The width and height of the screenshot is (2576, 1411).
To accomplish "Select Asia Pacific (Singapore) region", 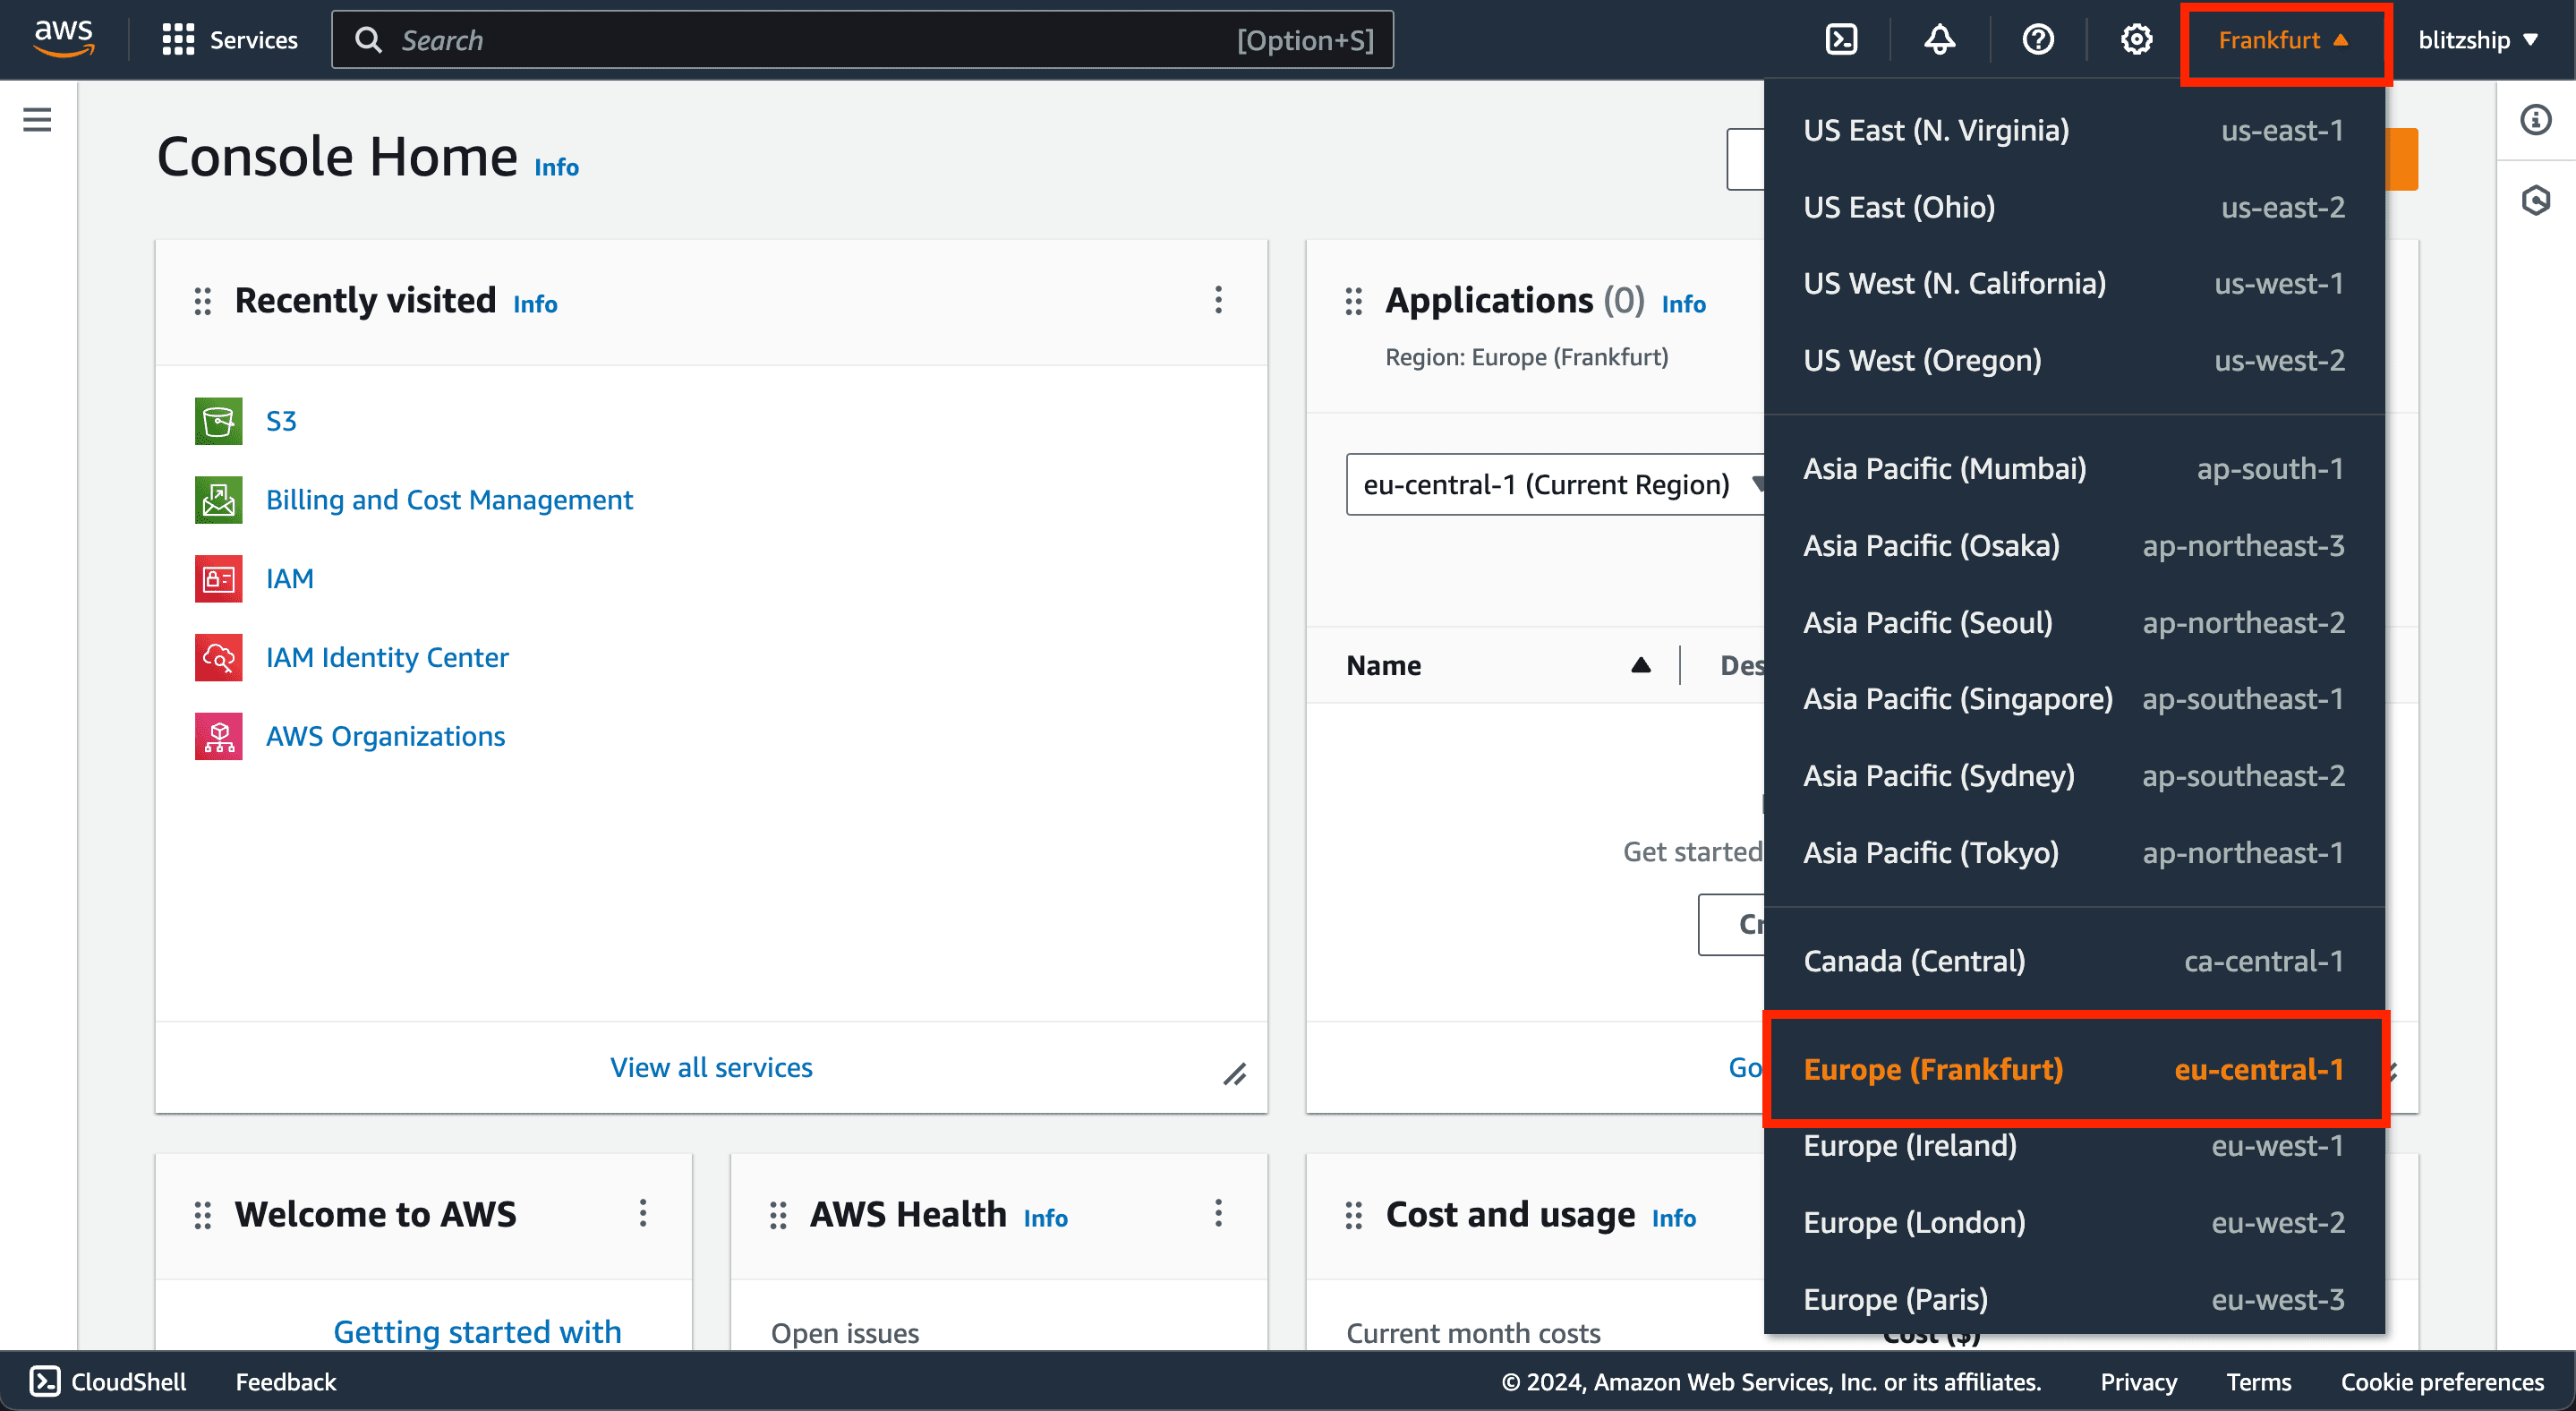I will click(2074, 699).
